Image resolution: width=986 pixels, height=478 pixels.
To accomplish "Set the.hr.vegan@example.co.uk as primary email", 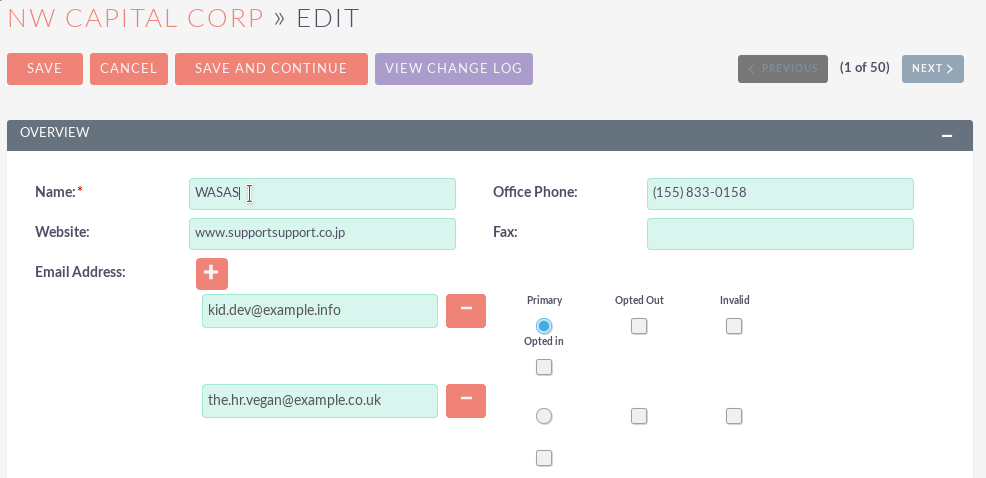I will pos(544,416).
